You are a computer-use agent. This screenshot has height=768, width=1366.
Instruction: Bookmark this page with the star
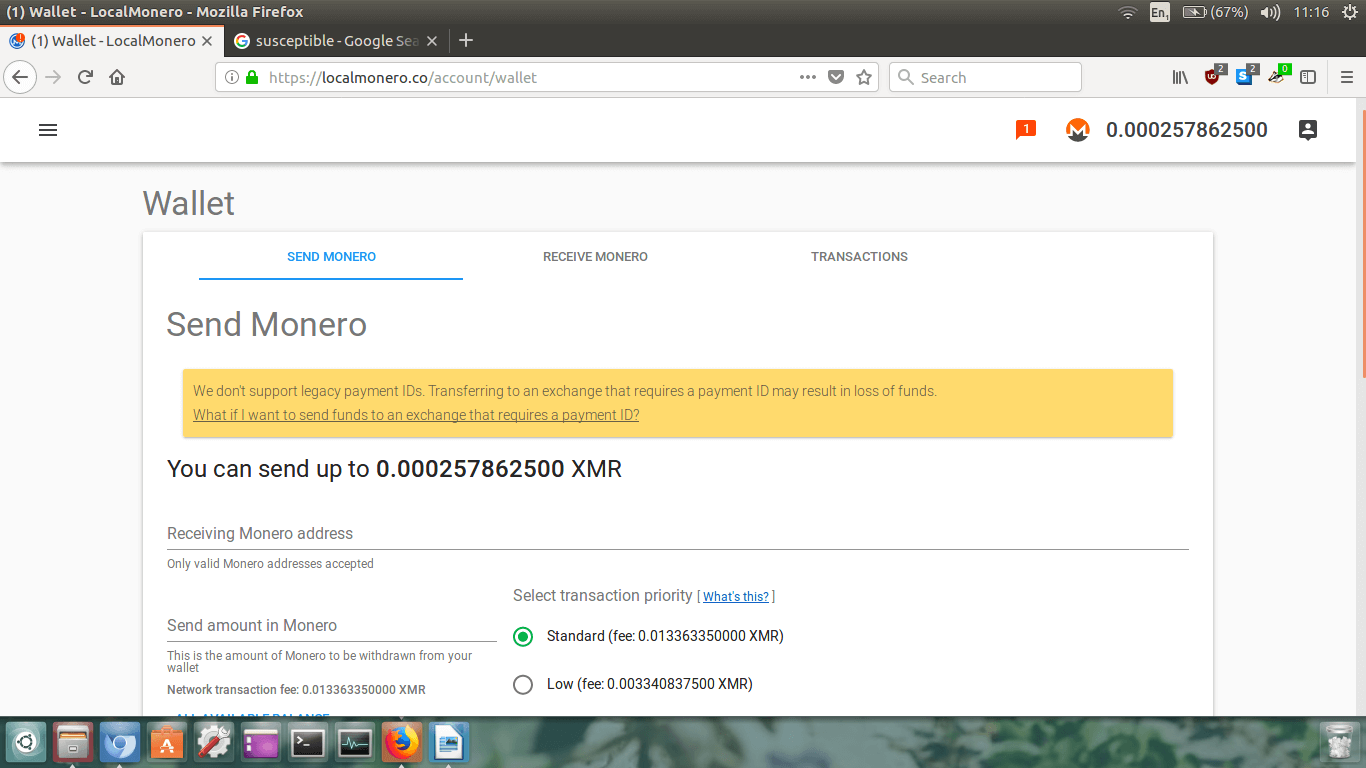pyautogui.click(x=864, y=77)
